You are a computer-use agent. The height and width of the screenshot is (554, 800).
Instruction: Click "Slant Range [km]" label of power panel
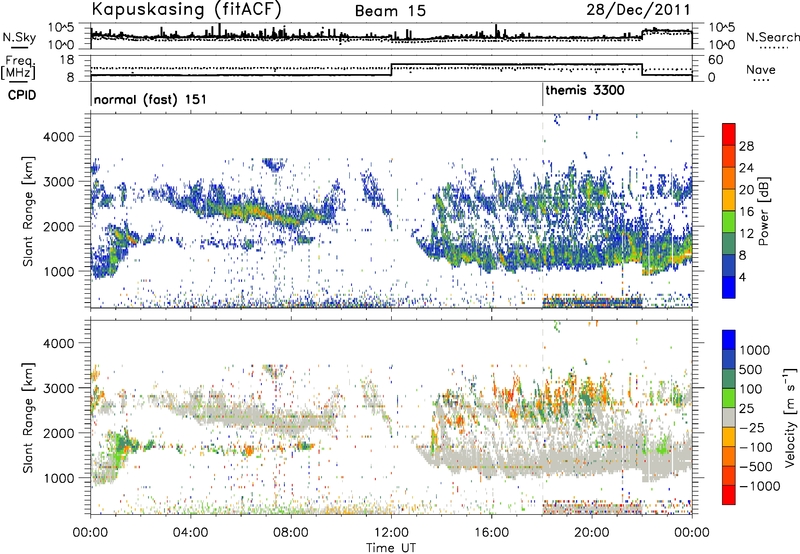[x=28, y=211]
